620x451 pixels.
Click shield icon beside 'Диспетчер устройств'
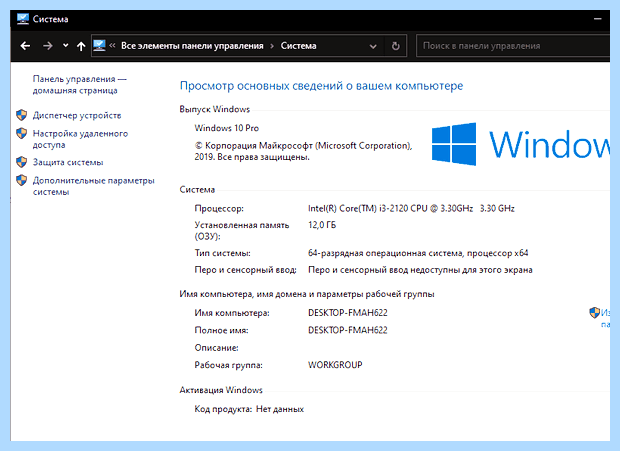(x=21, y=115)
